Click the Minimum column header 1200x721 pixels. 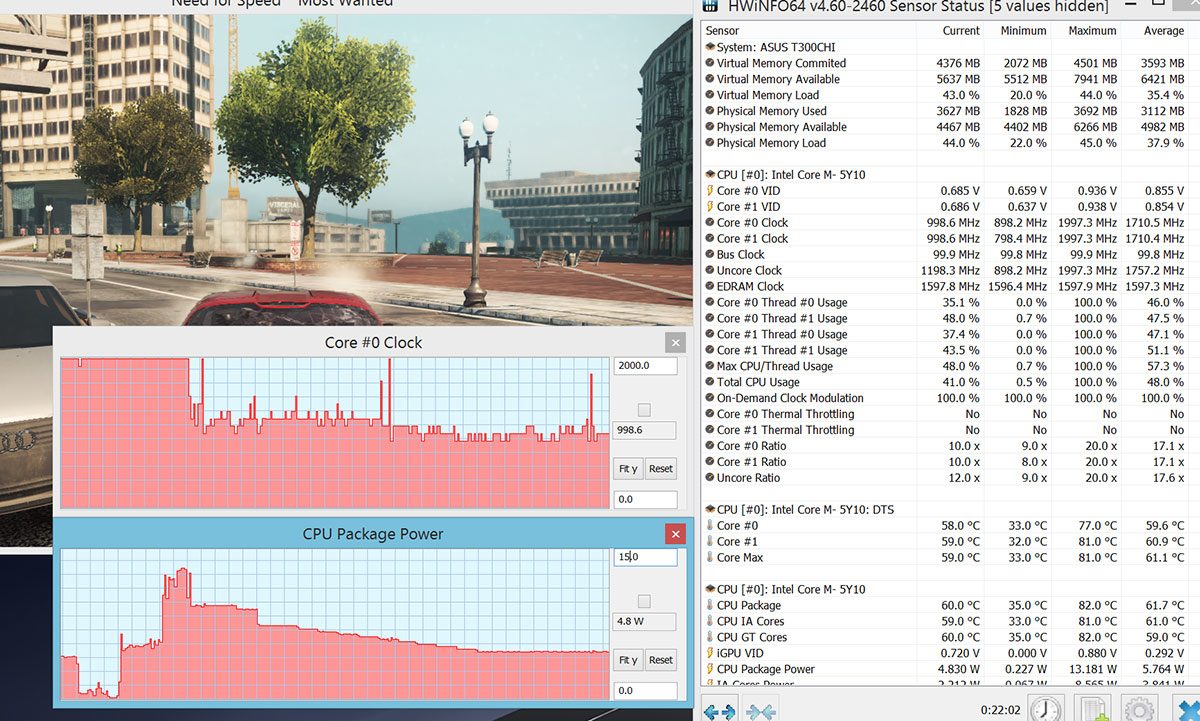tap(1018, 31)
